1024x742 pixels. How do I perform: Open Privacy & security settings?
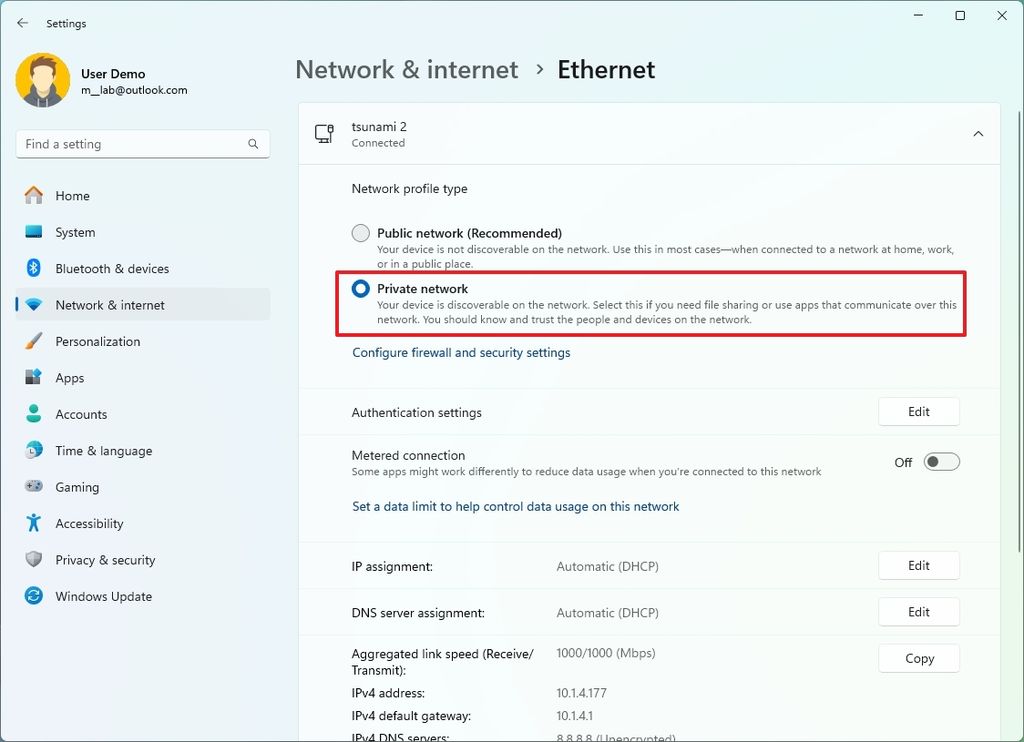[x=35, y=560]
